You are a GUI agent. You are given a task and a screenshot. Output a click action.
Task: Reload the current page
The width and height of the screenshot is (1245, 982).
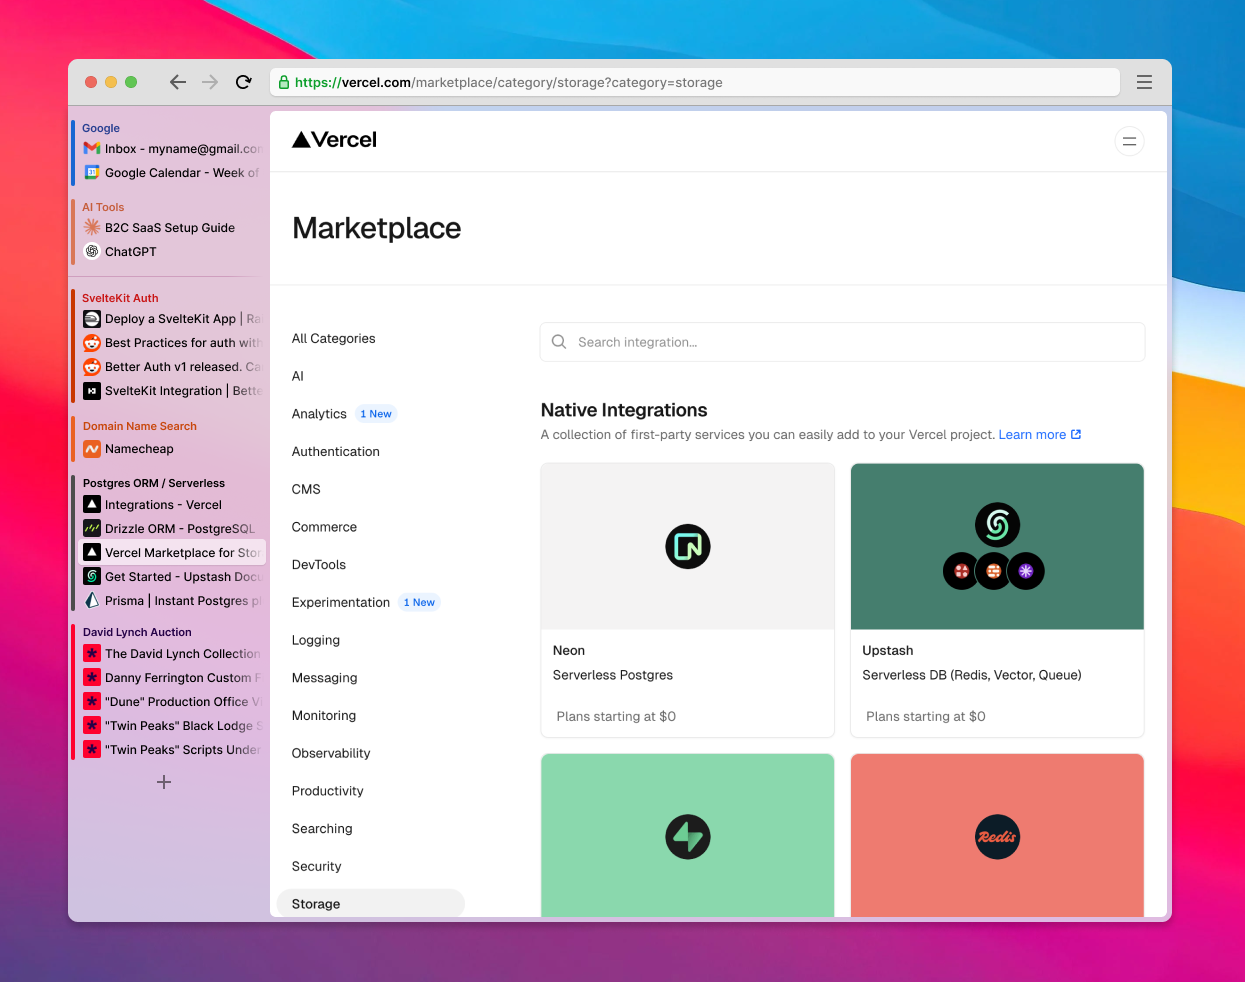[243, 82]
